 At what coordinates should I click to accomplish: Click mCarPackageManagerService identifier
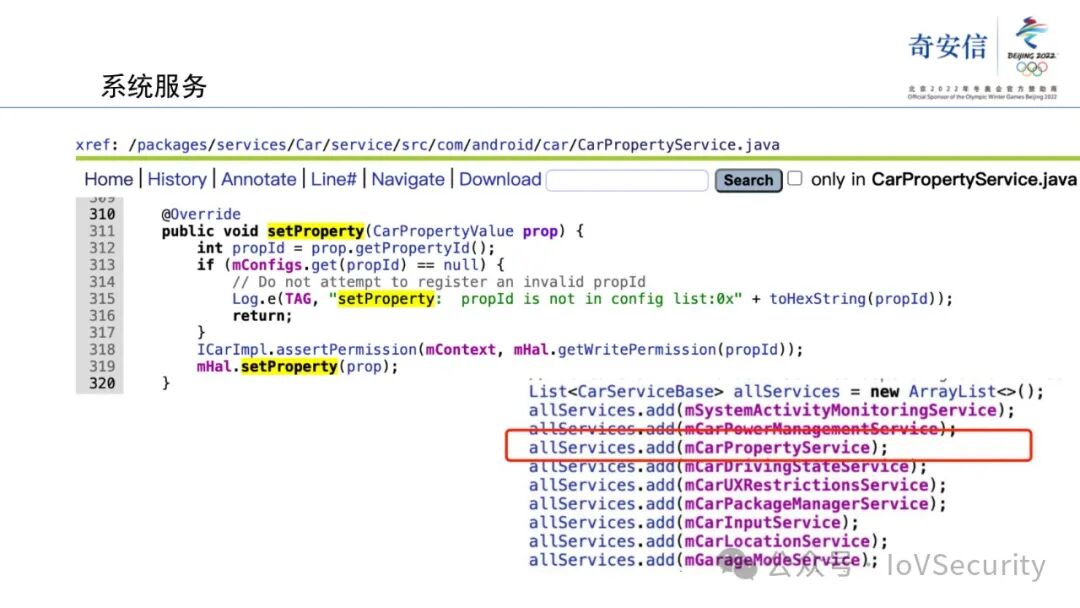click(806, 503)
